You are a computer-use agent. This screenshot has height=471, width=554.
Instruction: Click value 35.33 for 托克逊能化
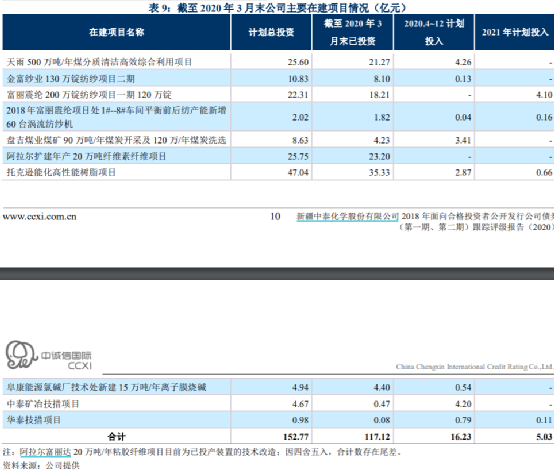(379, 172)
